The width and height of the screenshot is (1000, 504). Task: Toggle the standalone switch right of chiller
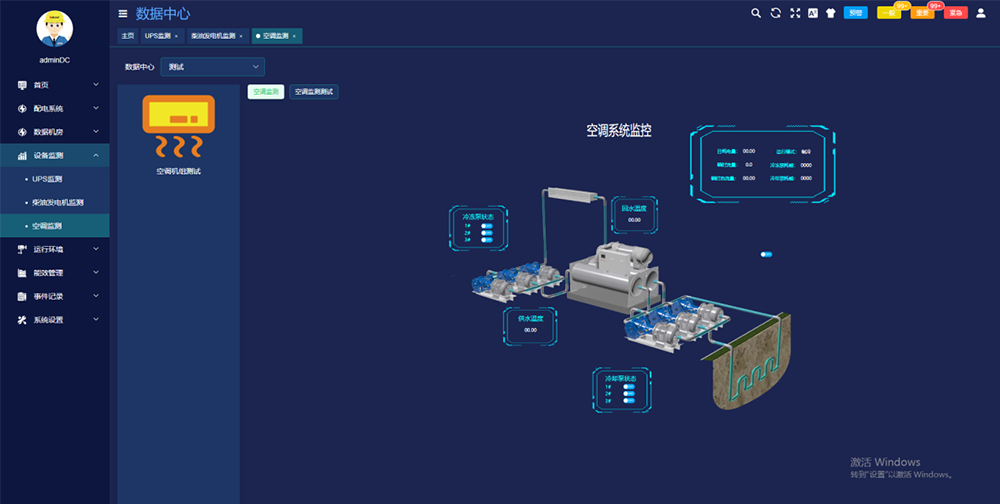tap(766, 255)
